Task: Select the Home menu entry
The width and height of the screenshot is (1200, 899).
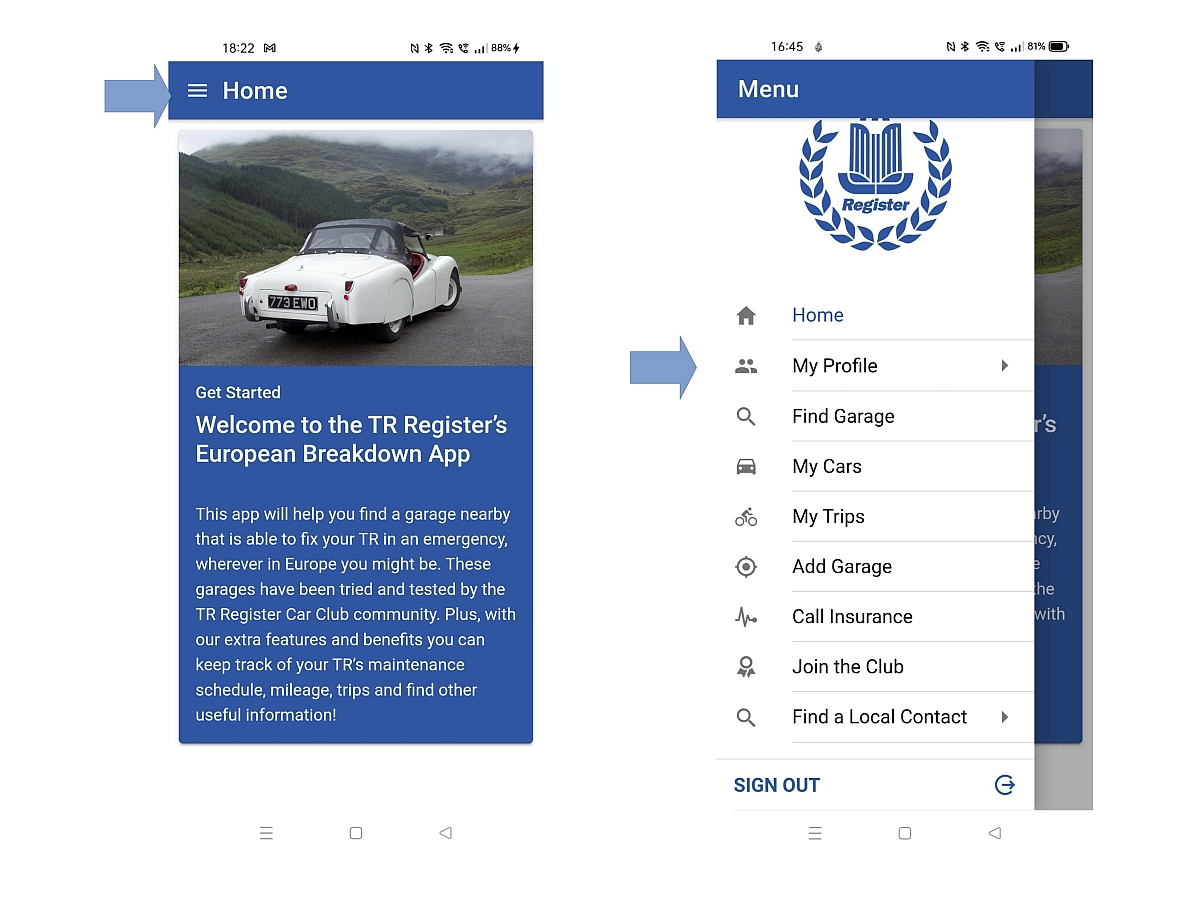Action: pyautogui.click(x=818, y=316)
